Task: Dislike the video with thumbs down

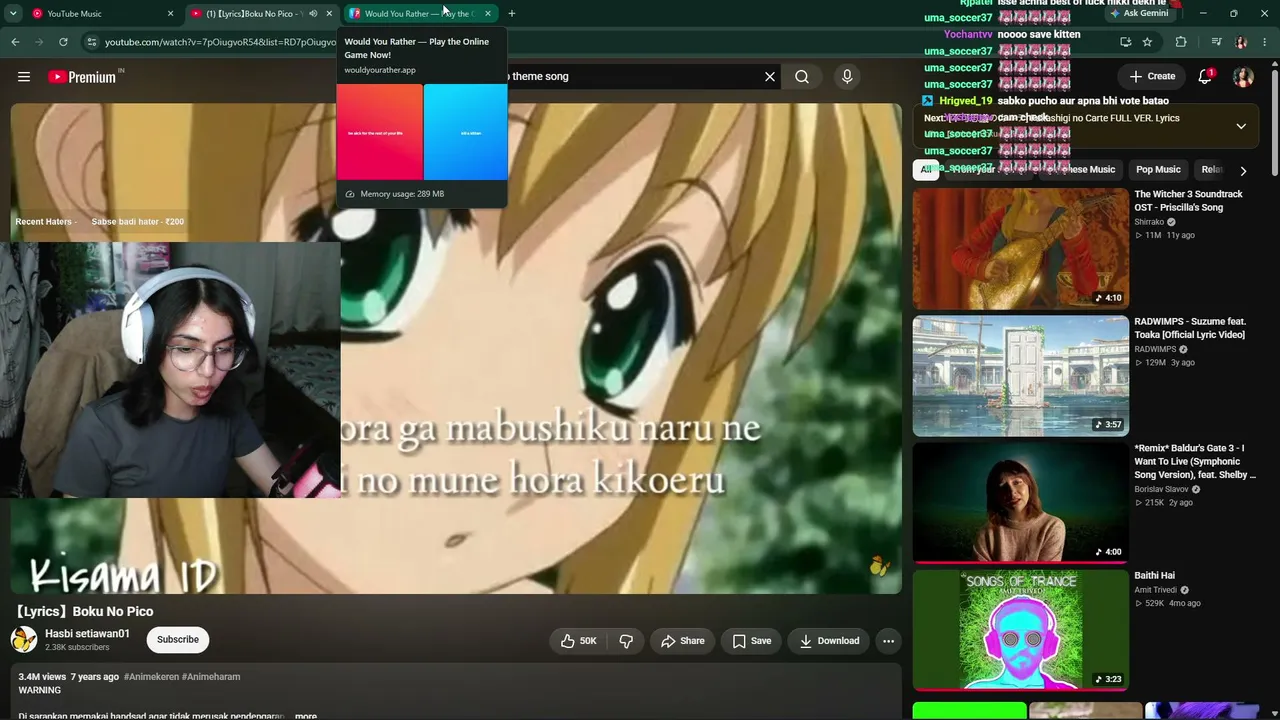Action: coord(626,641)
